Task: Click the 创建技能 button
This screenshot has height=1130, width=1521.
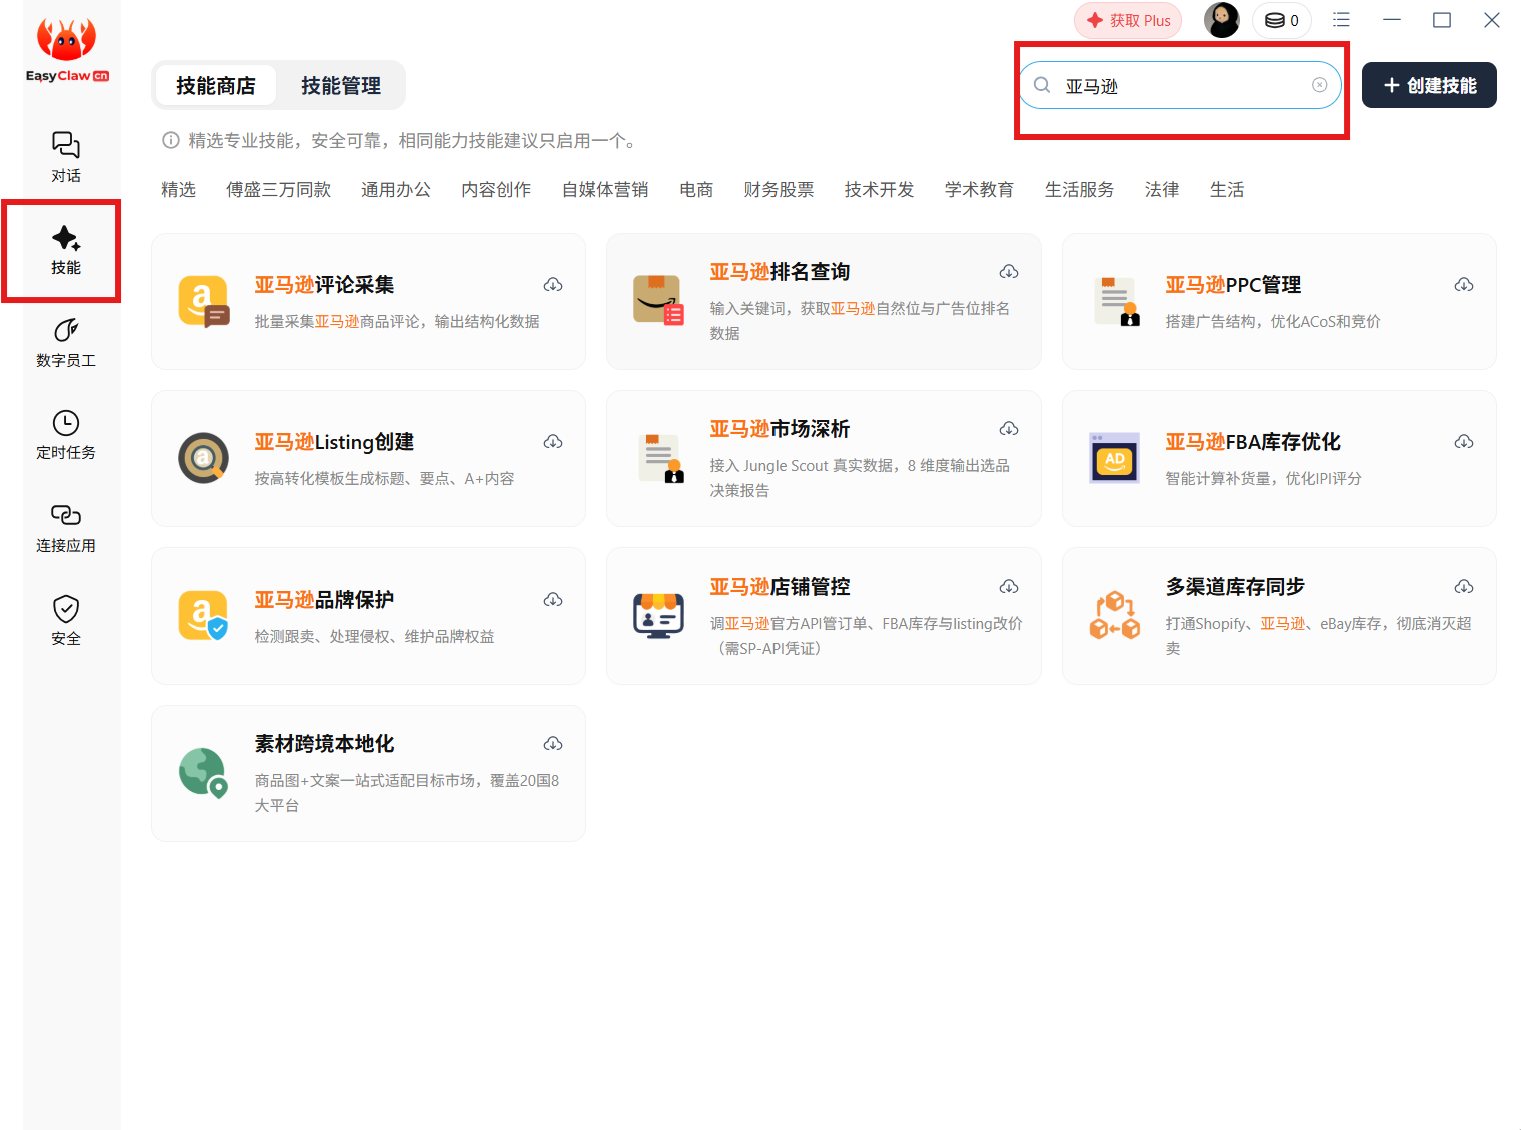Action: (1429, 85)
